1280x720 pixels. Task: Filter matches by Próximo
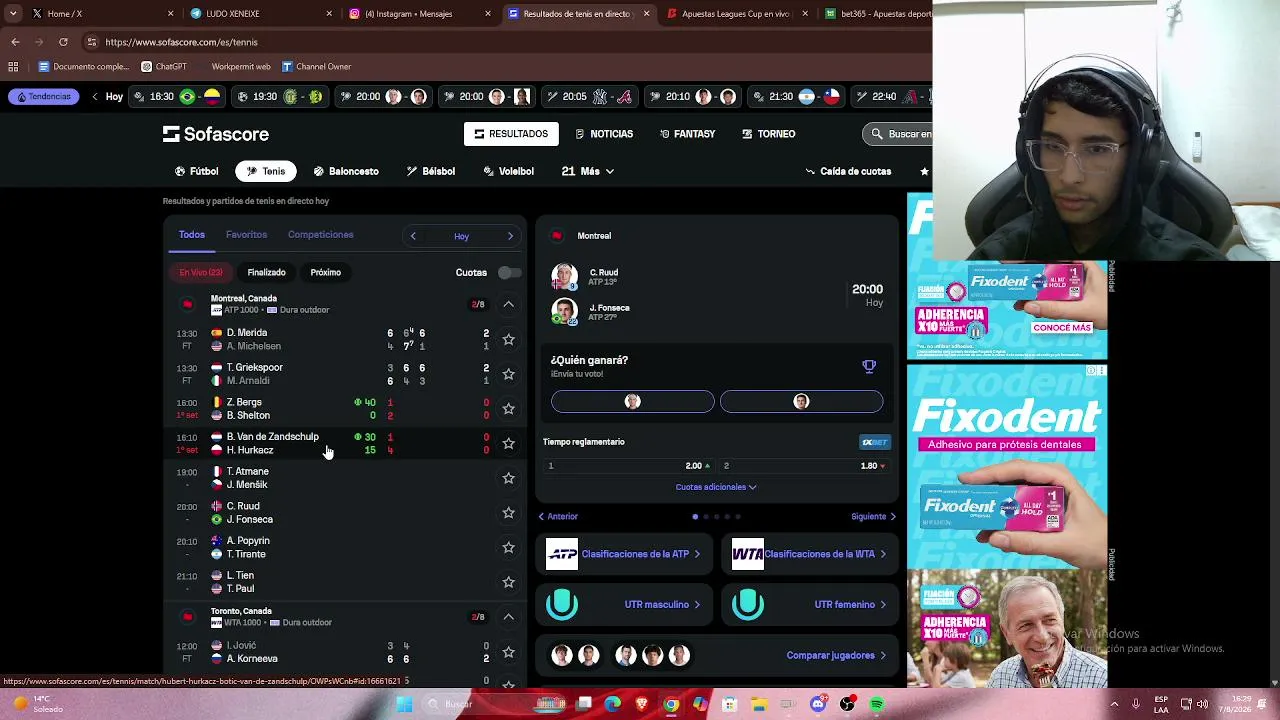point(326,272)
